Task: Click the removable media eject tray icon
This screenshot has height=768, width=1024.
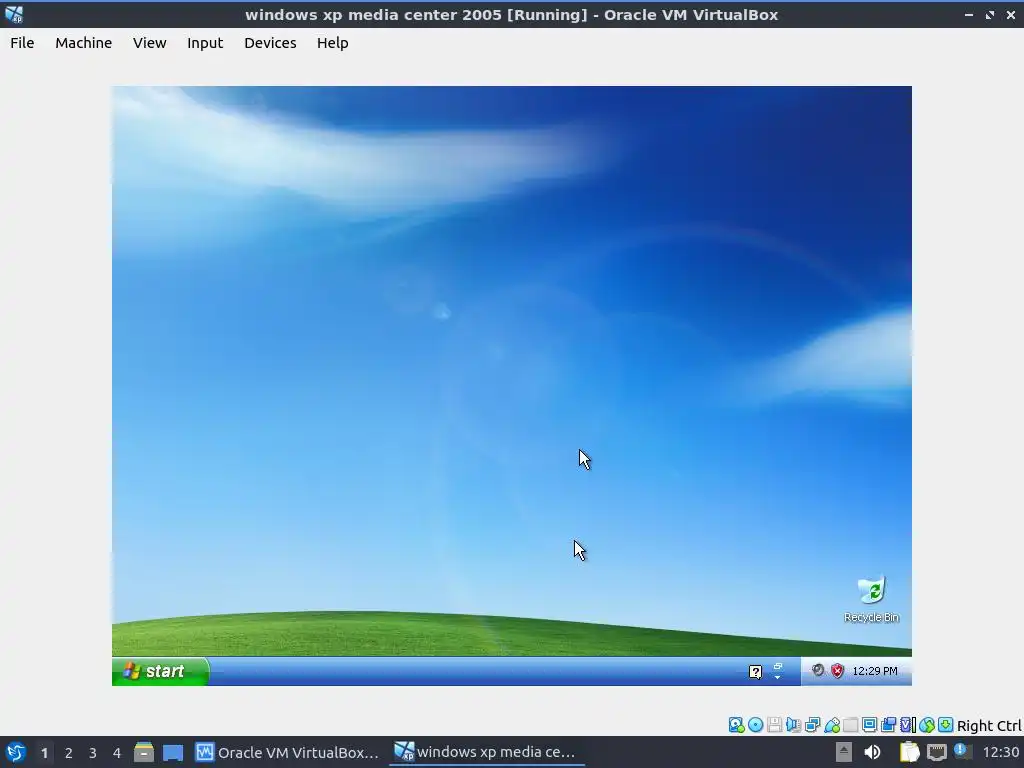Action: point(844,752)
